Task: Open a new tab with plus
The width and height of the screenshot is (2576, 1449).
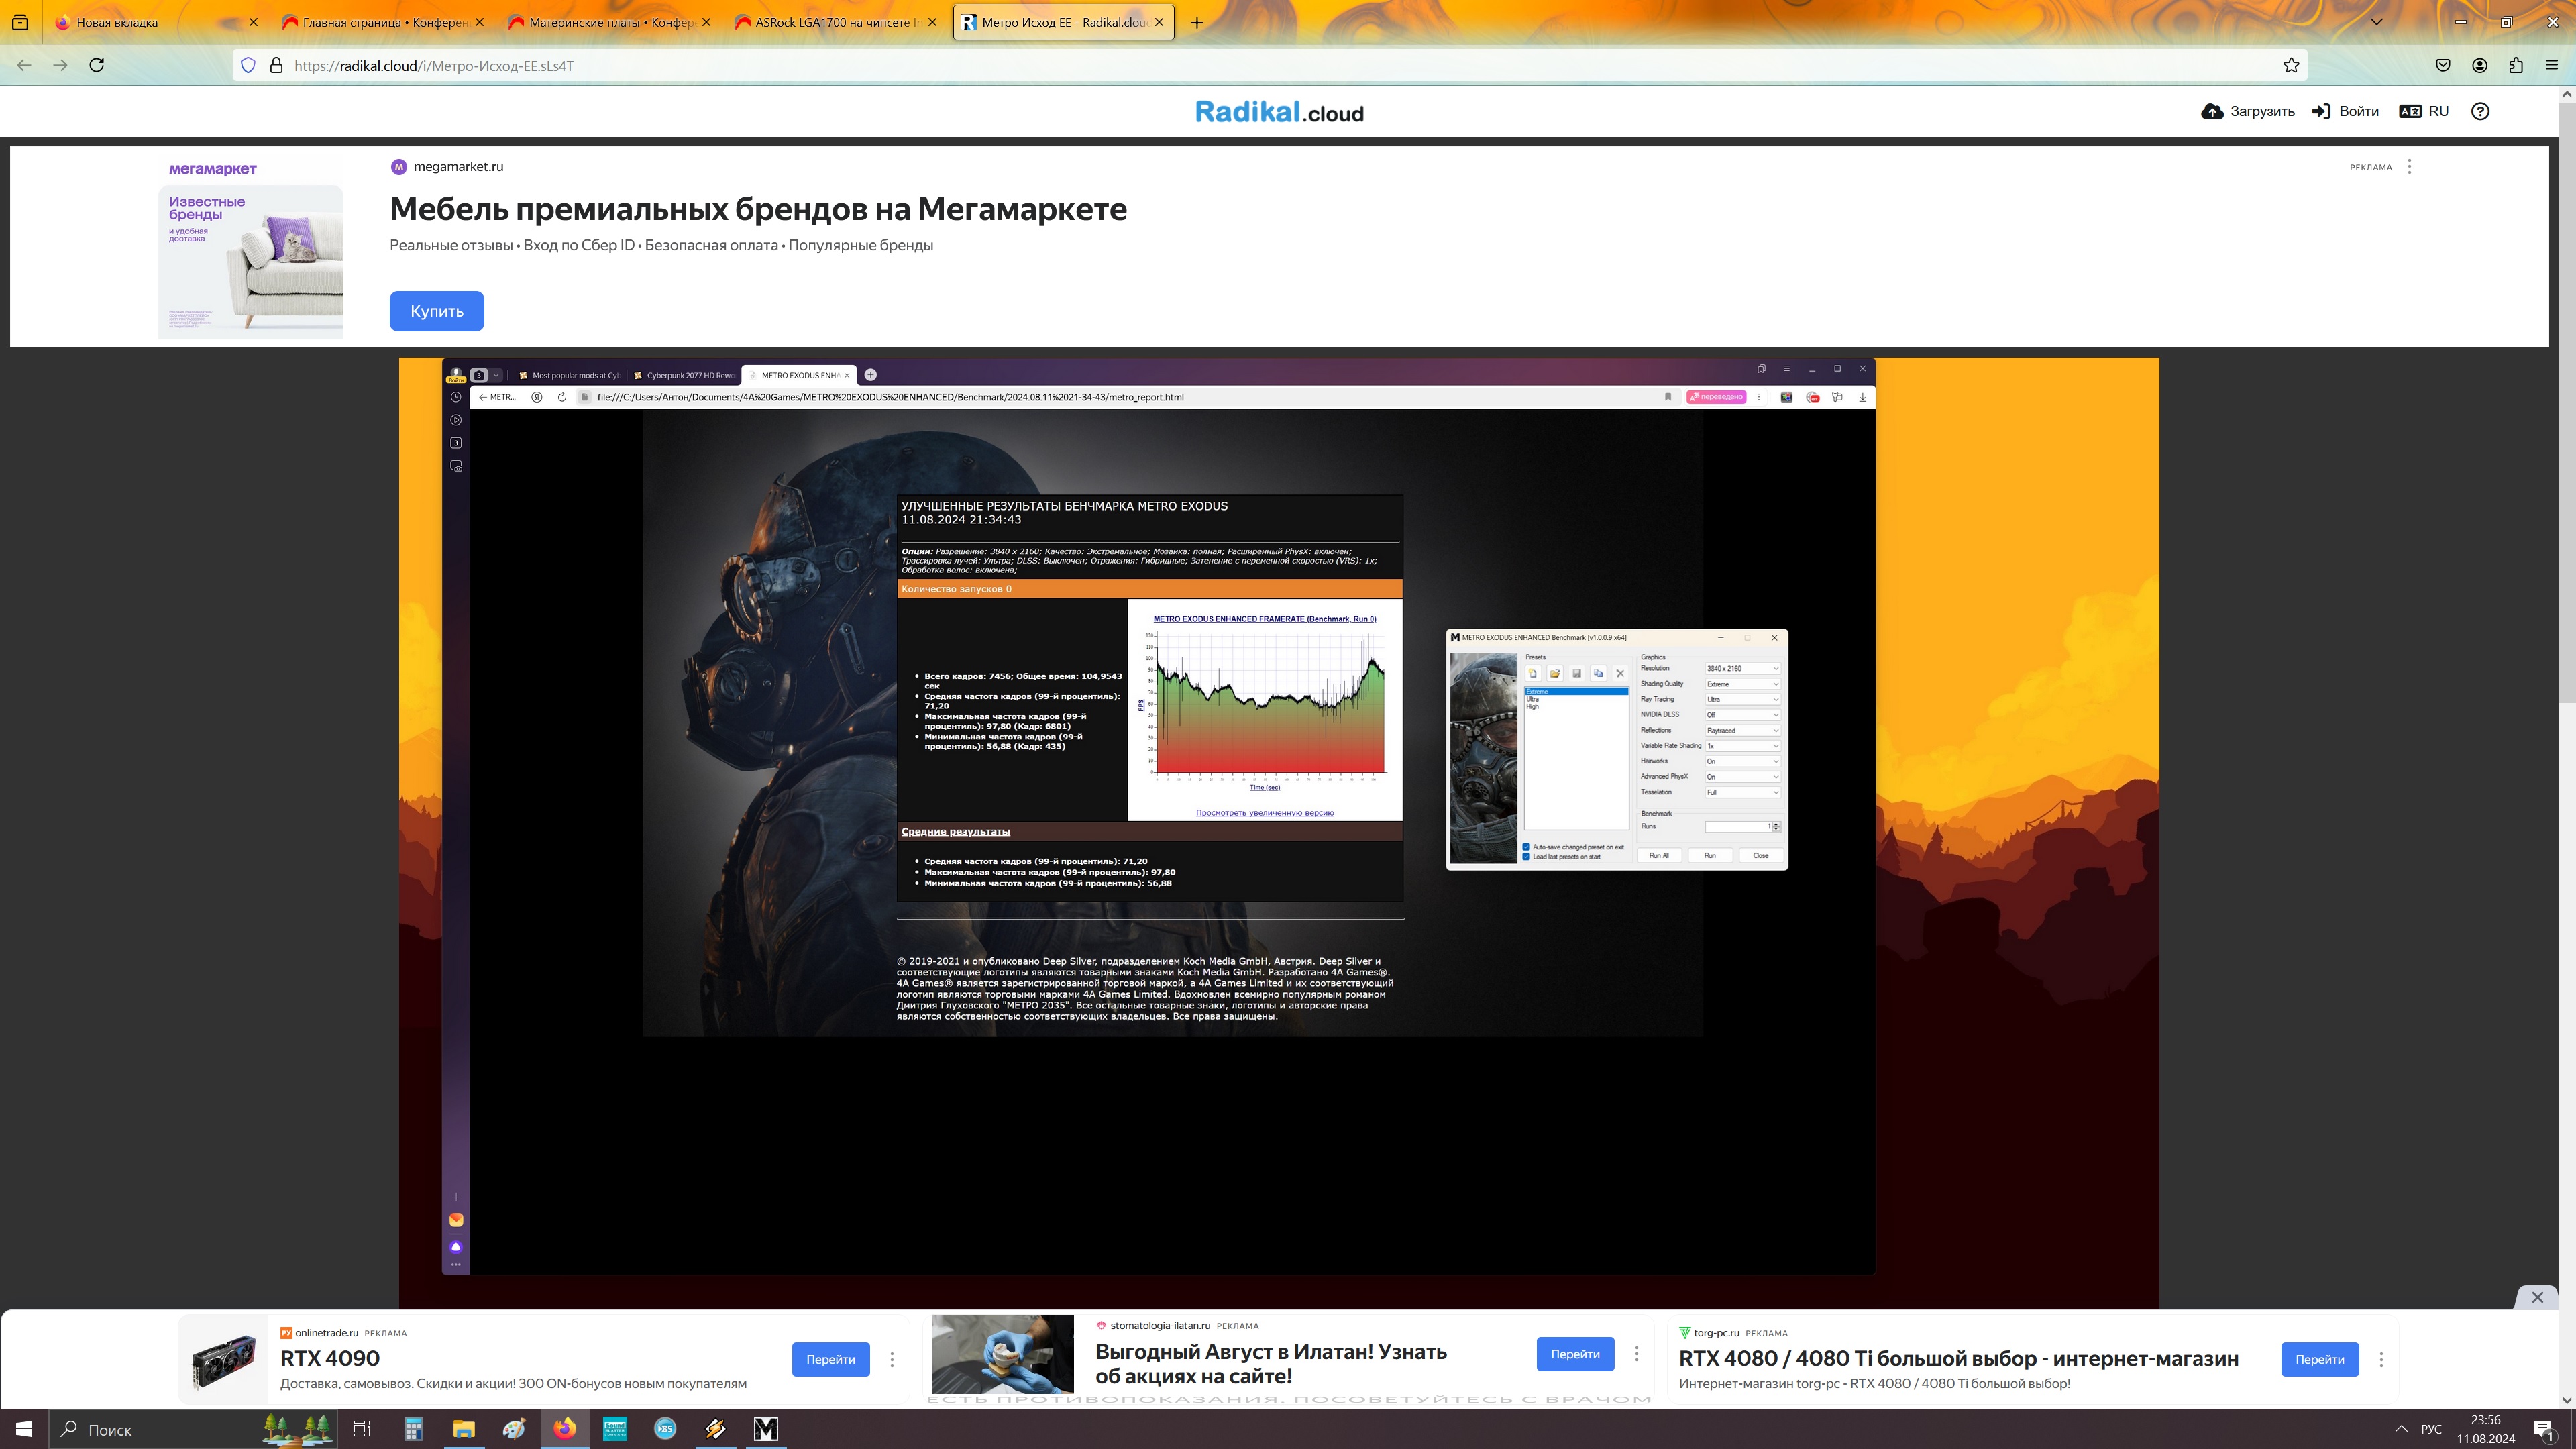Action: 1196,22
